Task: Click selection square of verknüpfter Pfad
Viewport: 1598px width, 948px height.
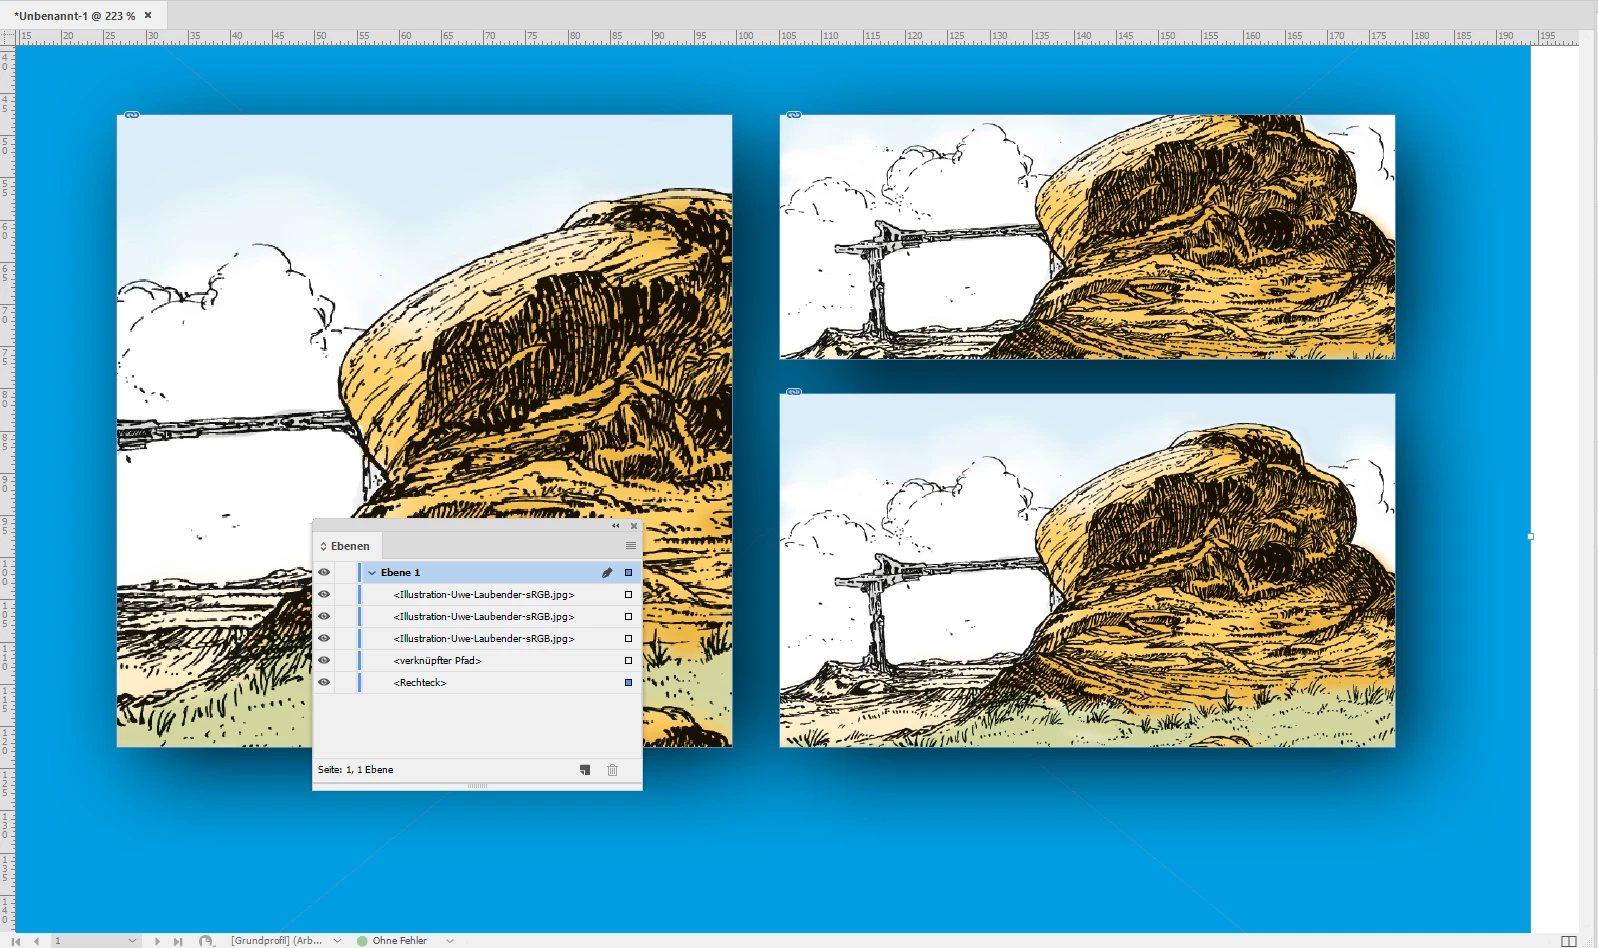Action: (629, 661)
